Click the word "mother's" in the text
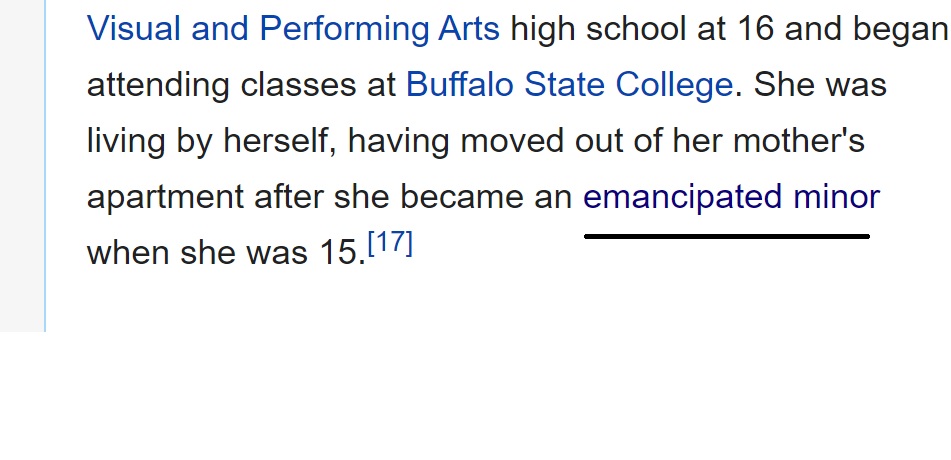Screen dimensions: 951x460 799,141
